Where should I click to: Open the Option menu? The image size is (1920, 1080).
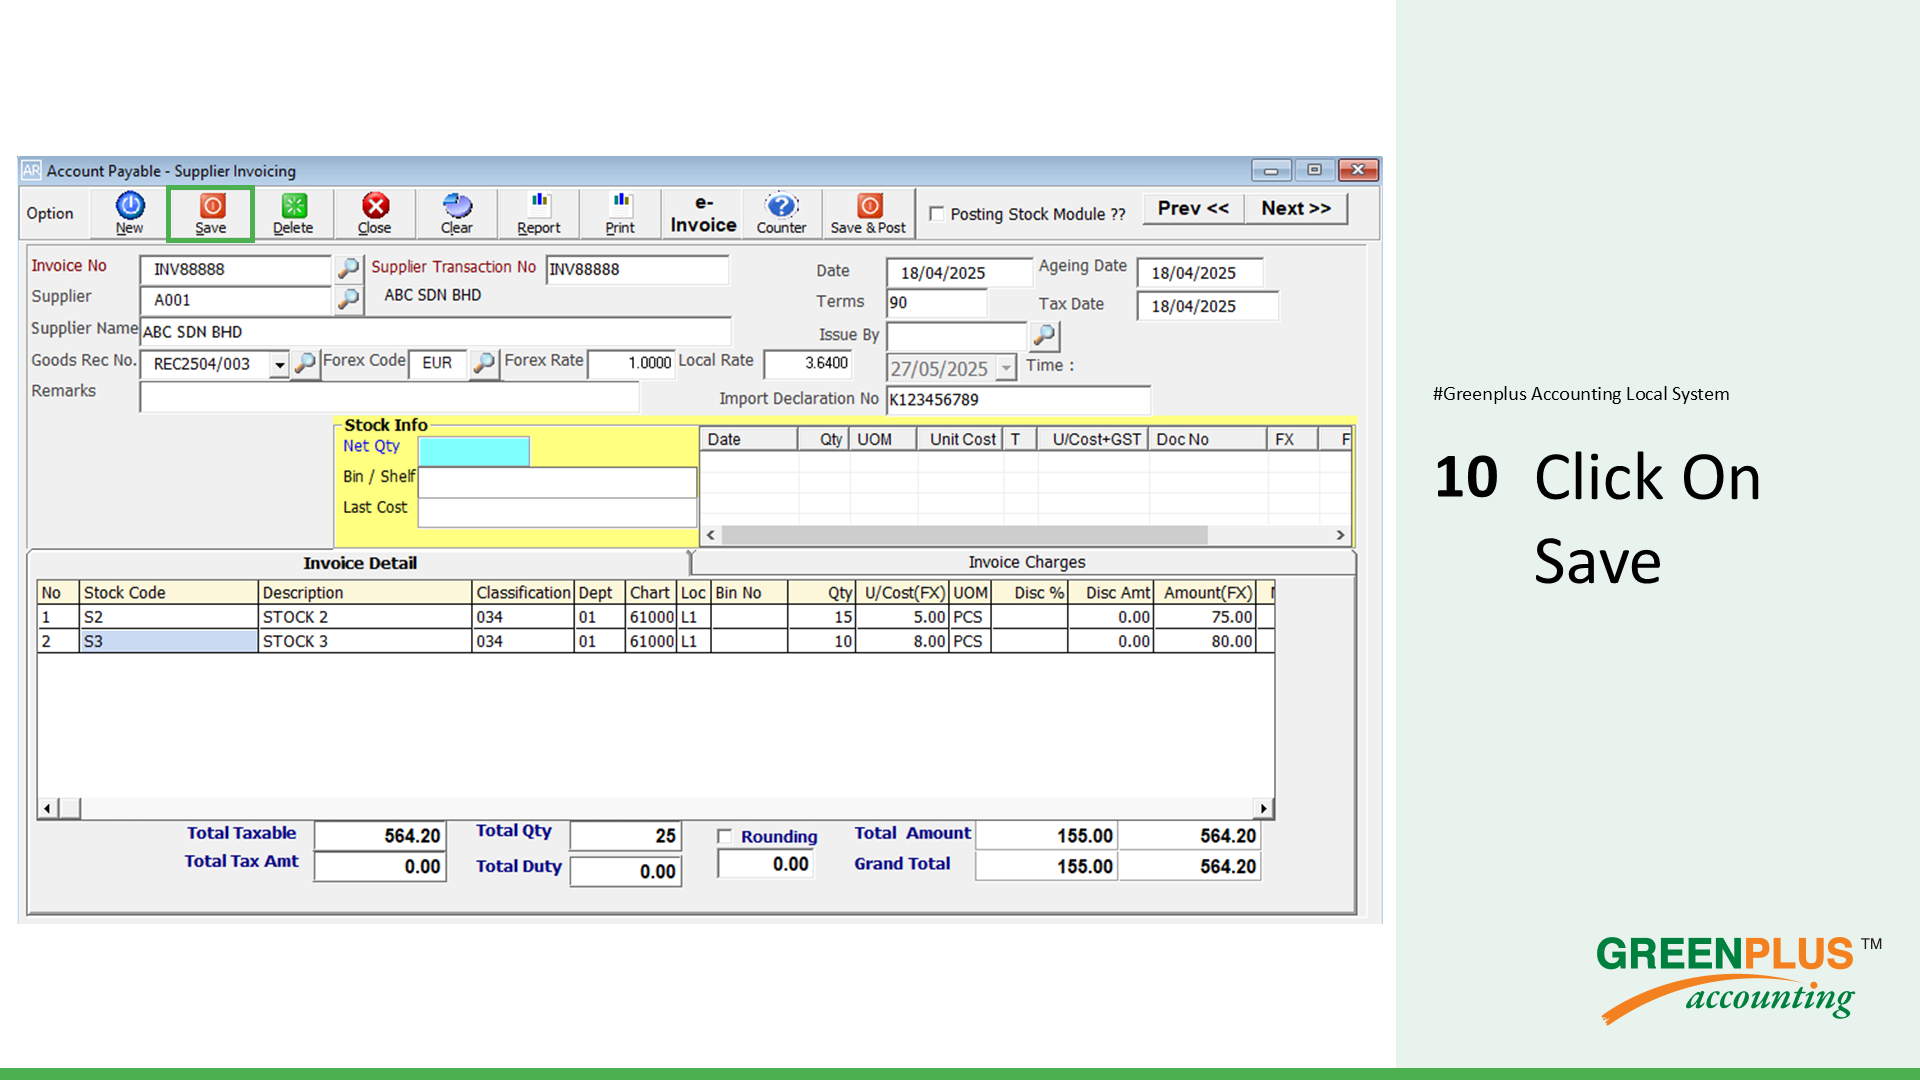pyautogui.click(x=50, y=213)
